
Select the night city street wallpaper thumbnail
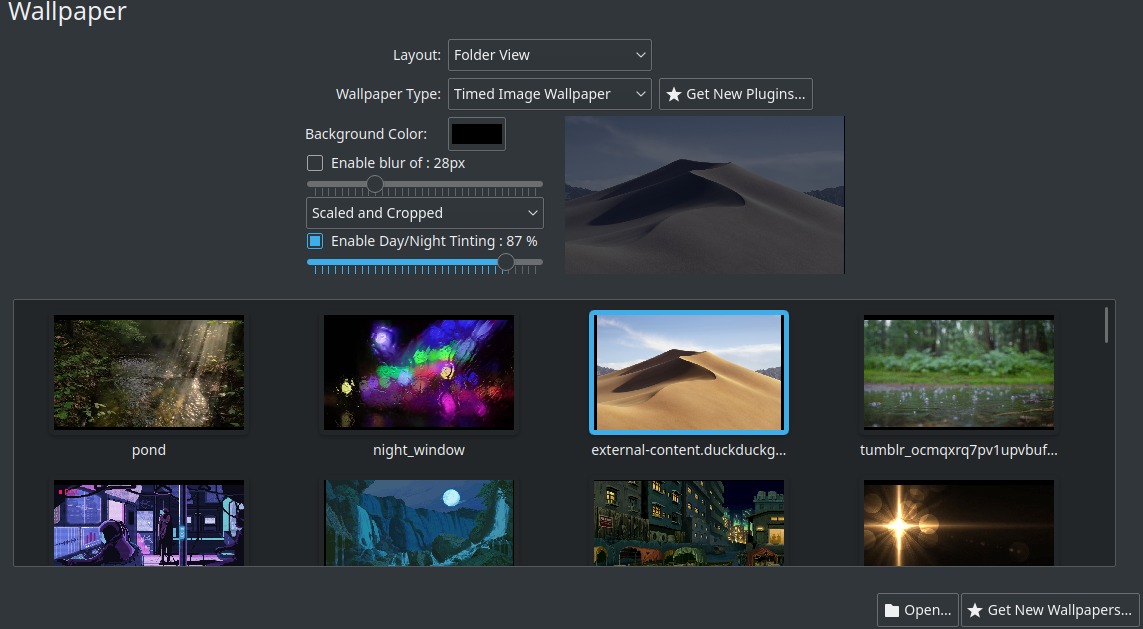(689, 523)
